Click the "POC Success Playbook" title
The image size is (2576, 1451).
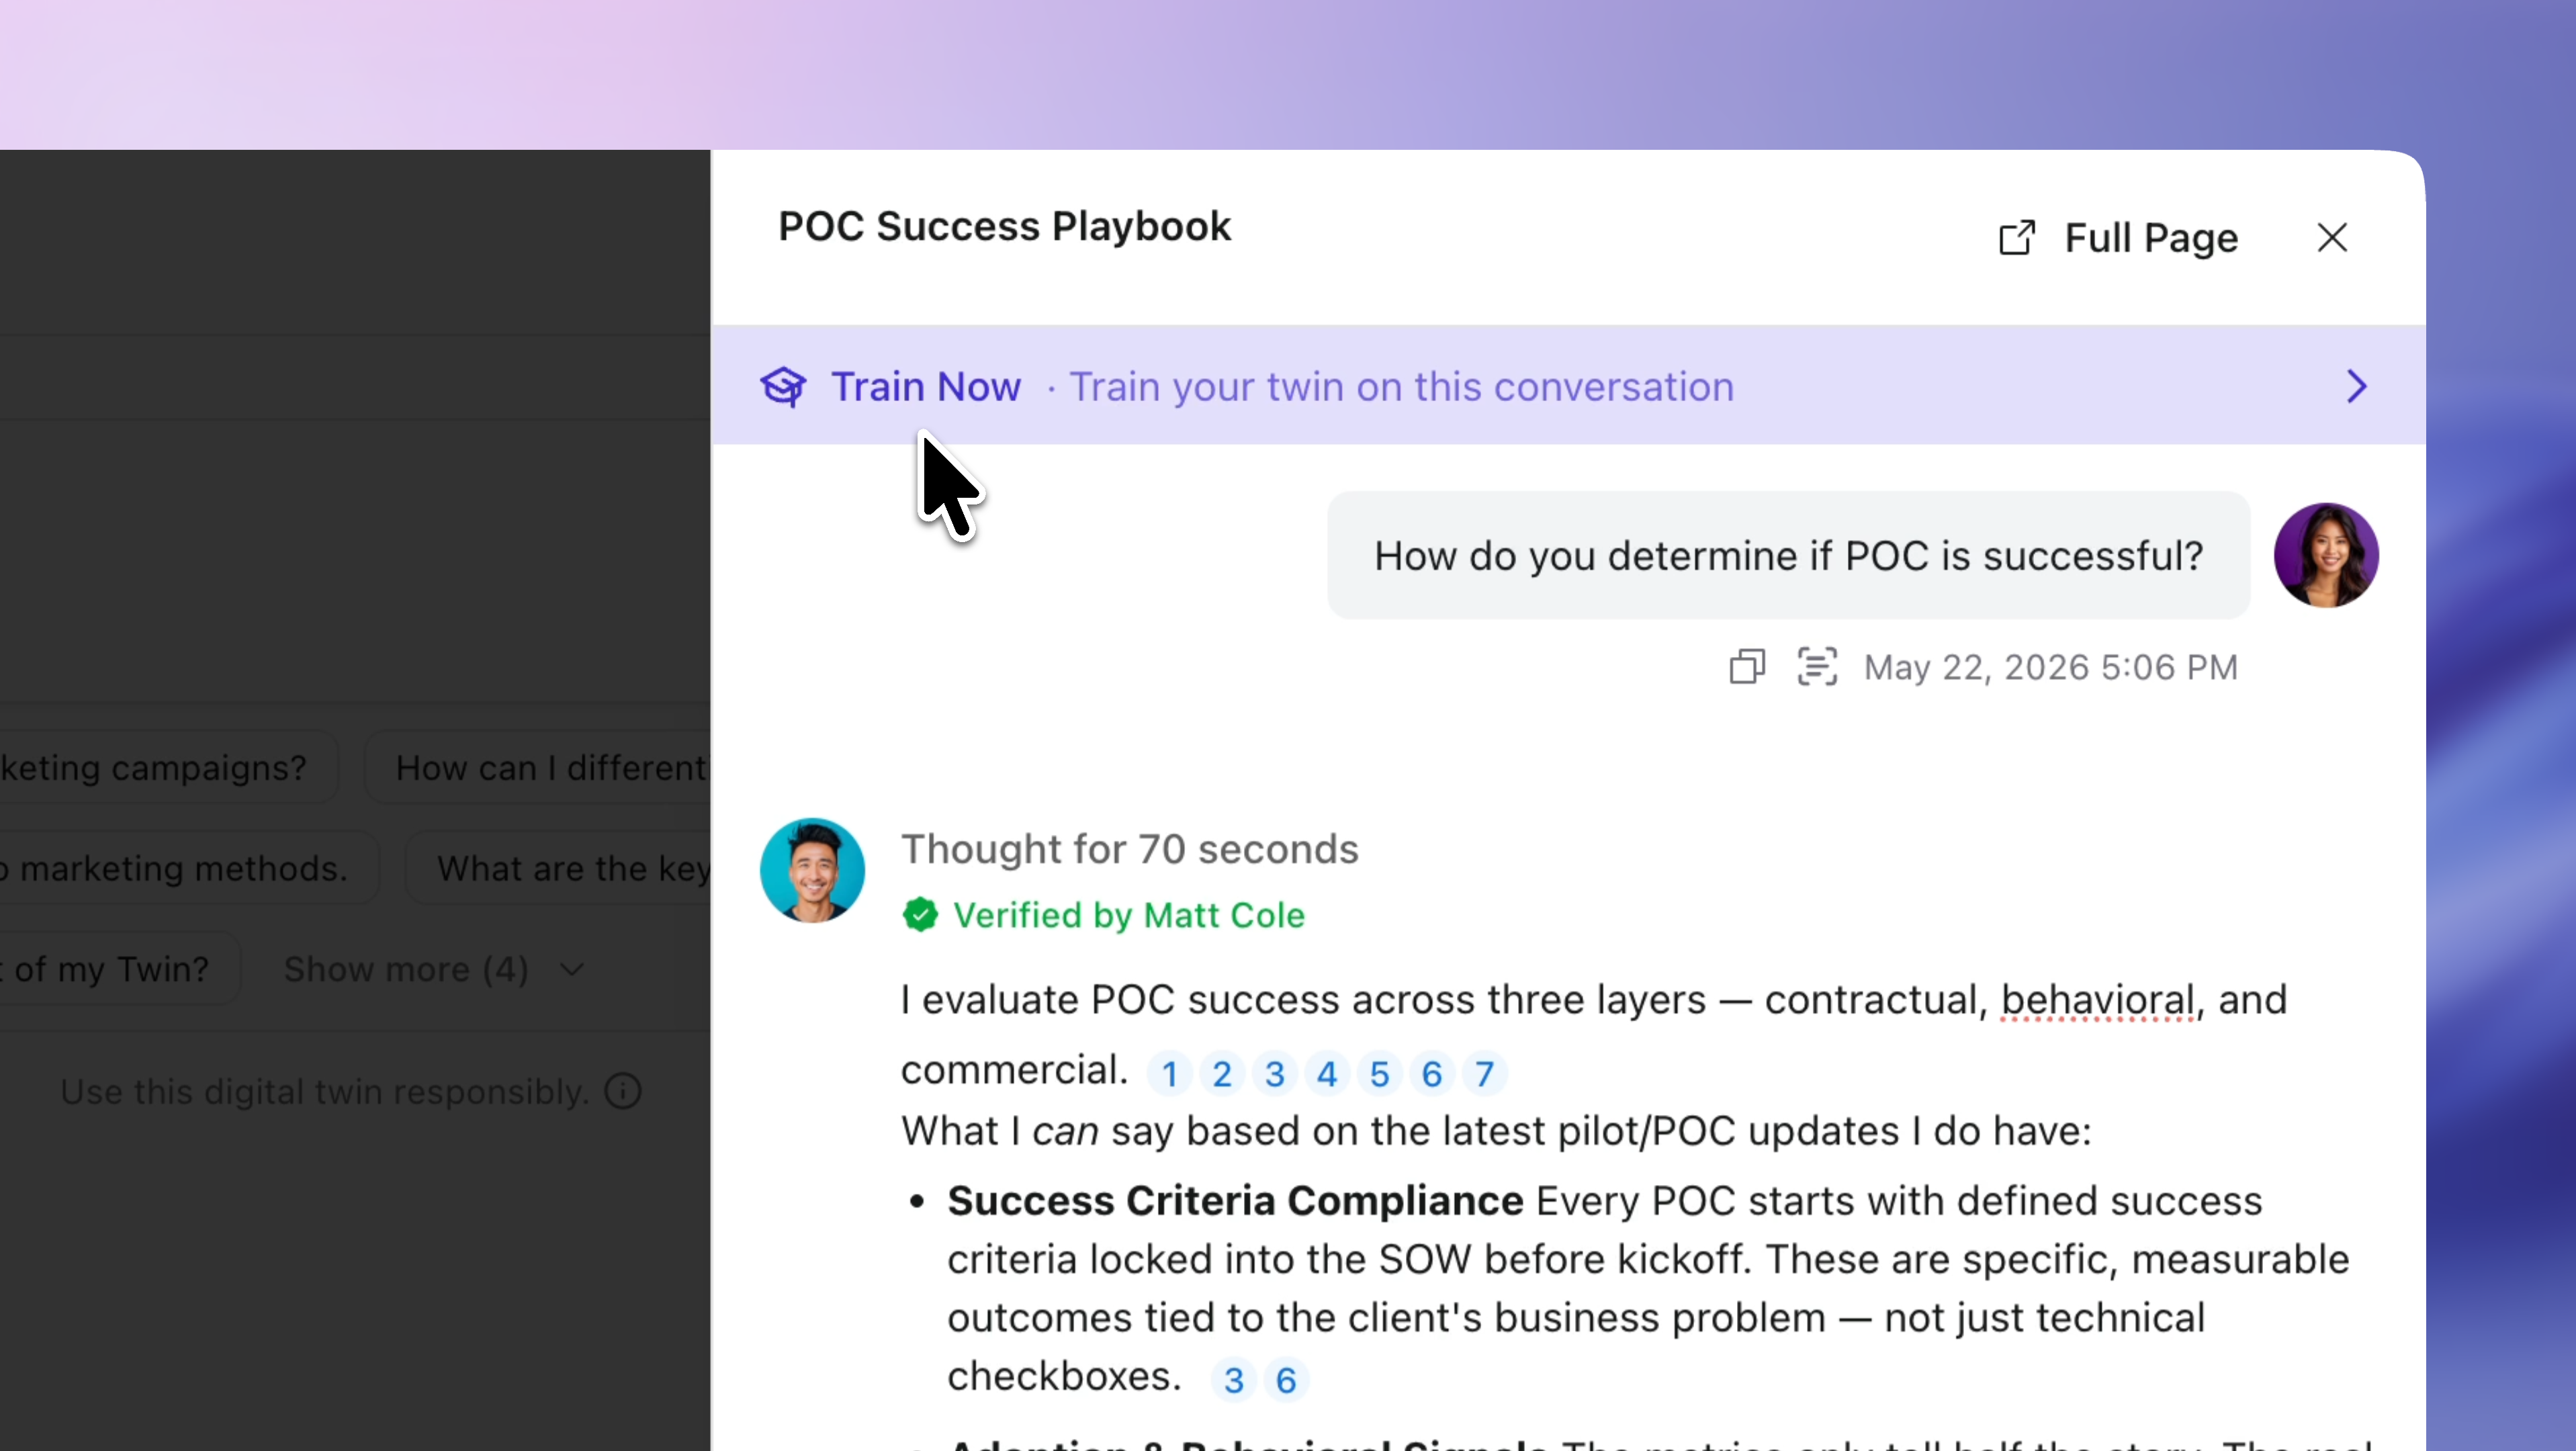click(x=1004, y=226)
